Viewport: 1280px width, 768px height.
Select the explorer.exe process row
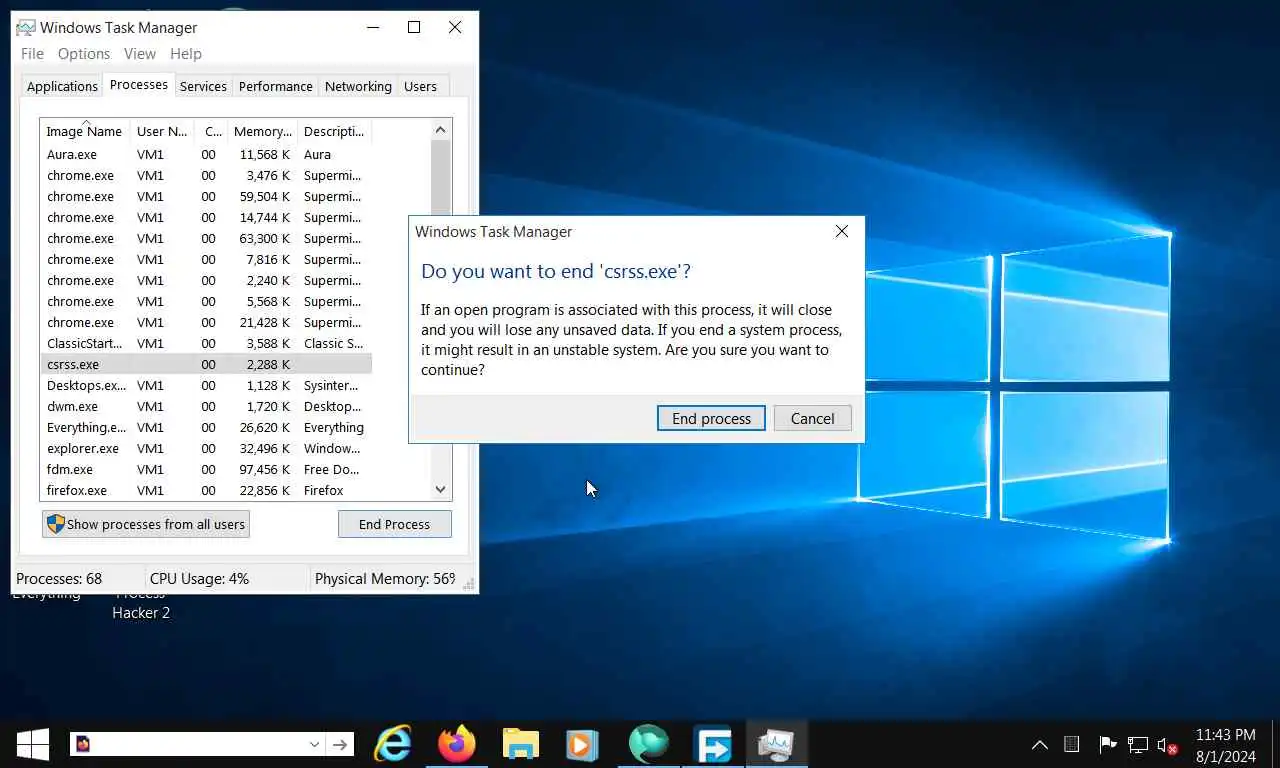click(x=206, y=449)
